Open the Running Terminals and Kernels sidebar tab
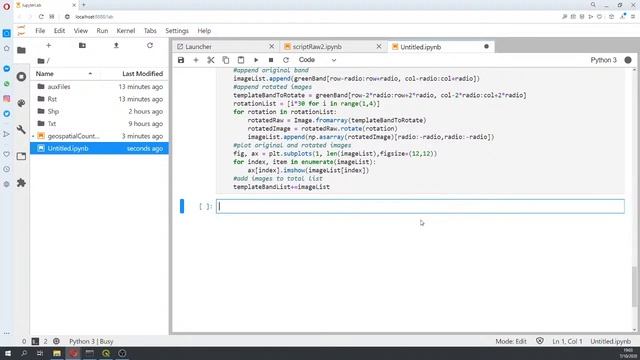 pos(21,77)
